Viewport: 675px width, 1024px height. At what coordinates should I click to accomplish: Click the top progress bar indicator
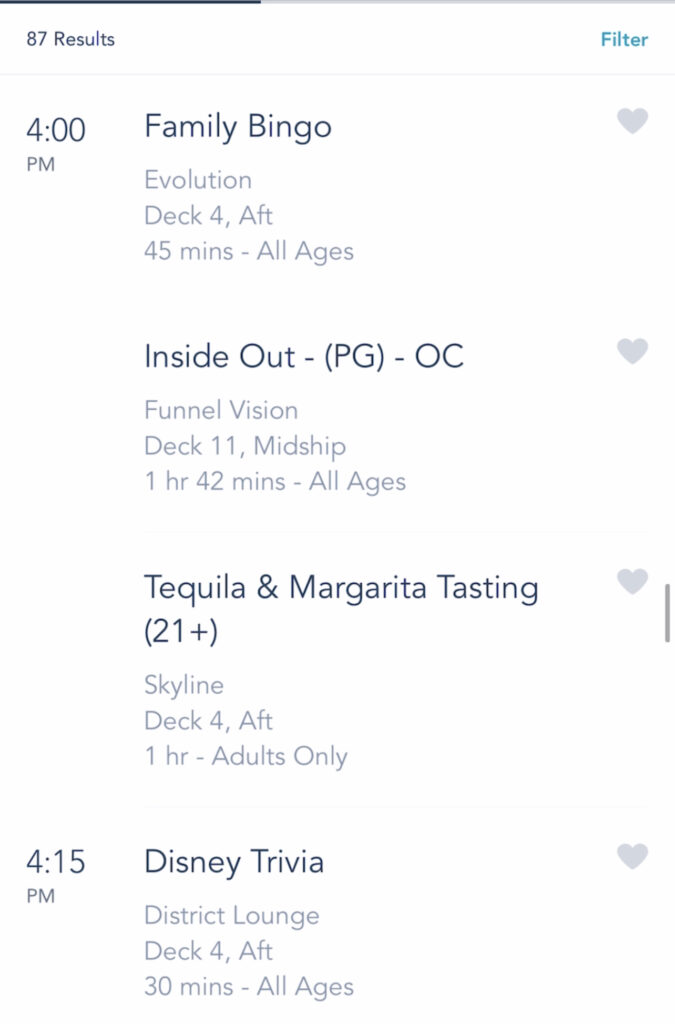pyautogui.click(x=131, y=2)
